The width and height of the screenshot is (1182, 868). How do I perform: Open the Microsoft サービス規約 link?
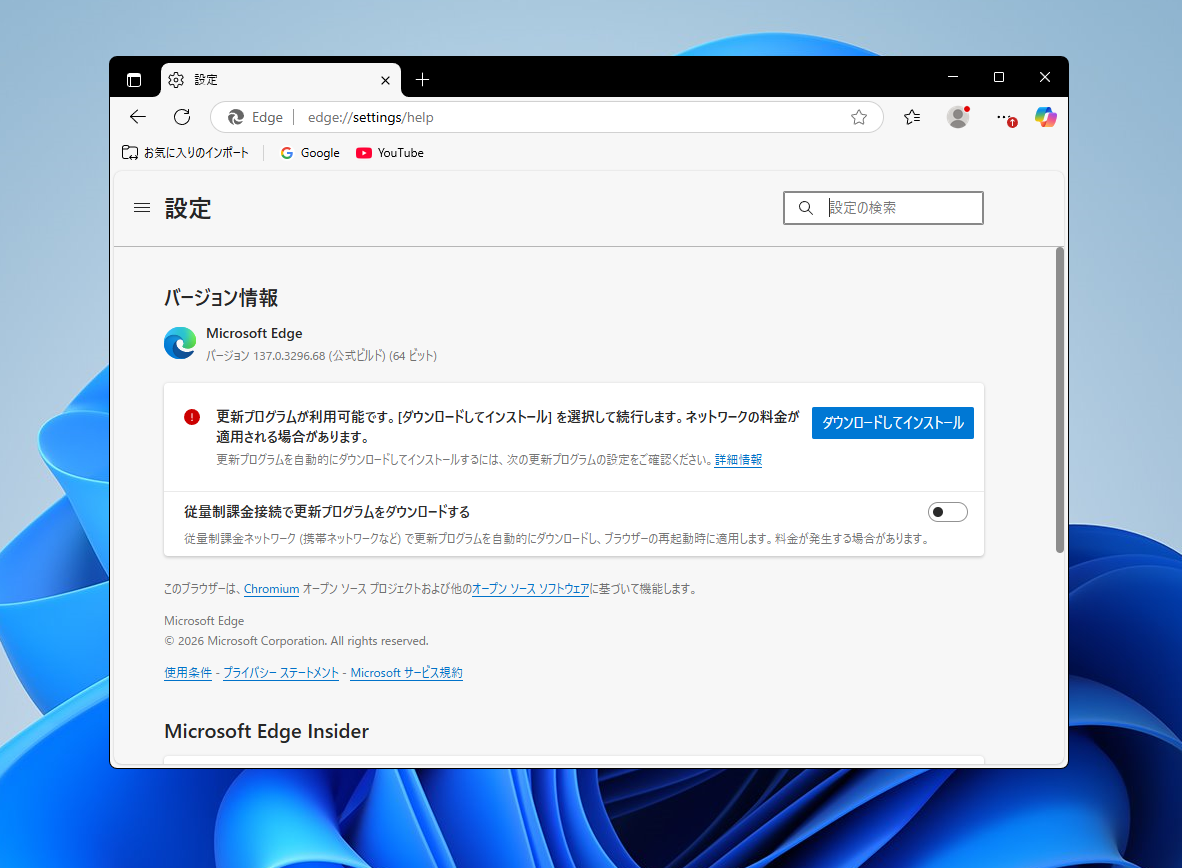pyautogui.click(x=406, y=673)
